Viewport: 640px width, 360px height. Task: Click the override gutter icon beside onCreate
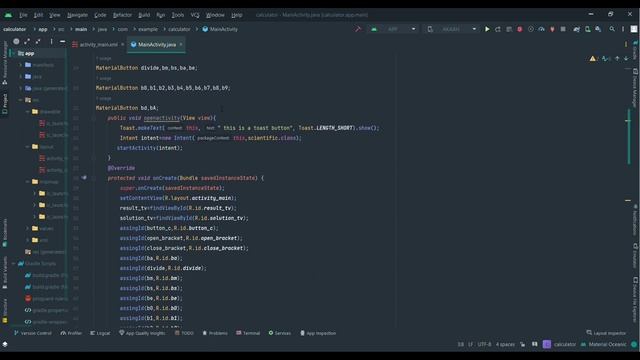(84, 178)
